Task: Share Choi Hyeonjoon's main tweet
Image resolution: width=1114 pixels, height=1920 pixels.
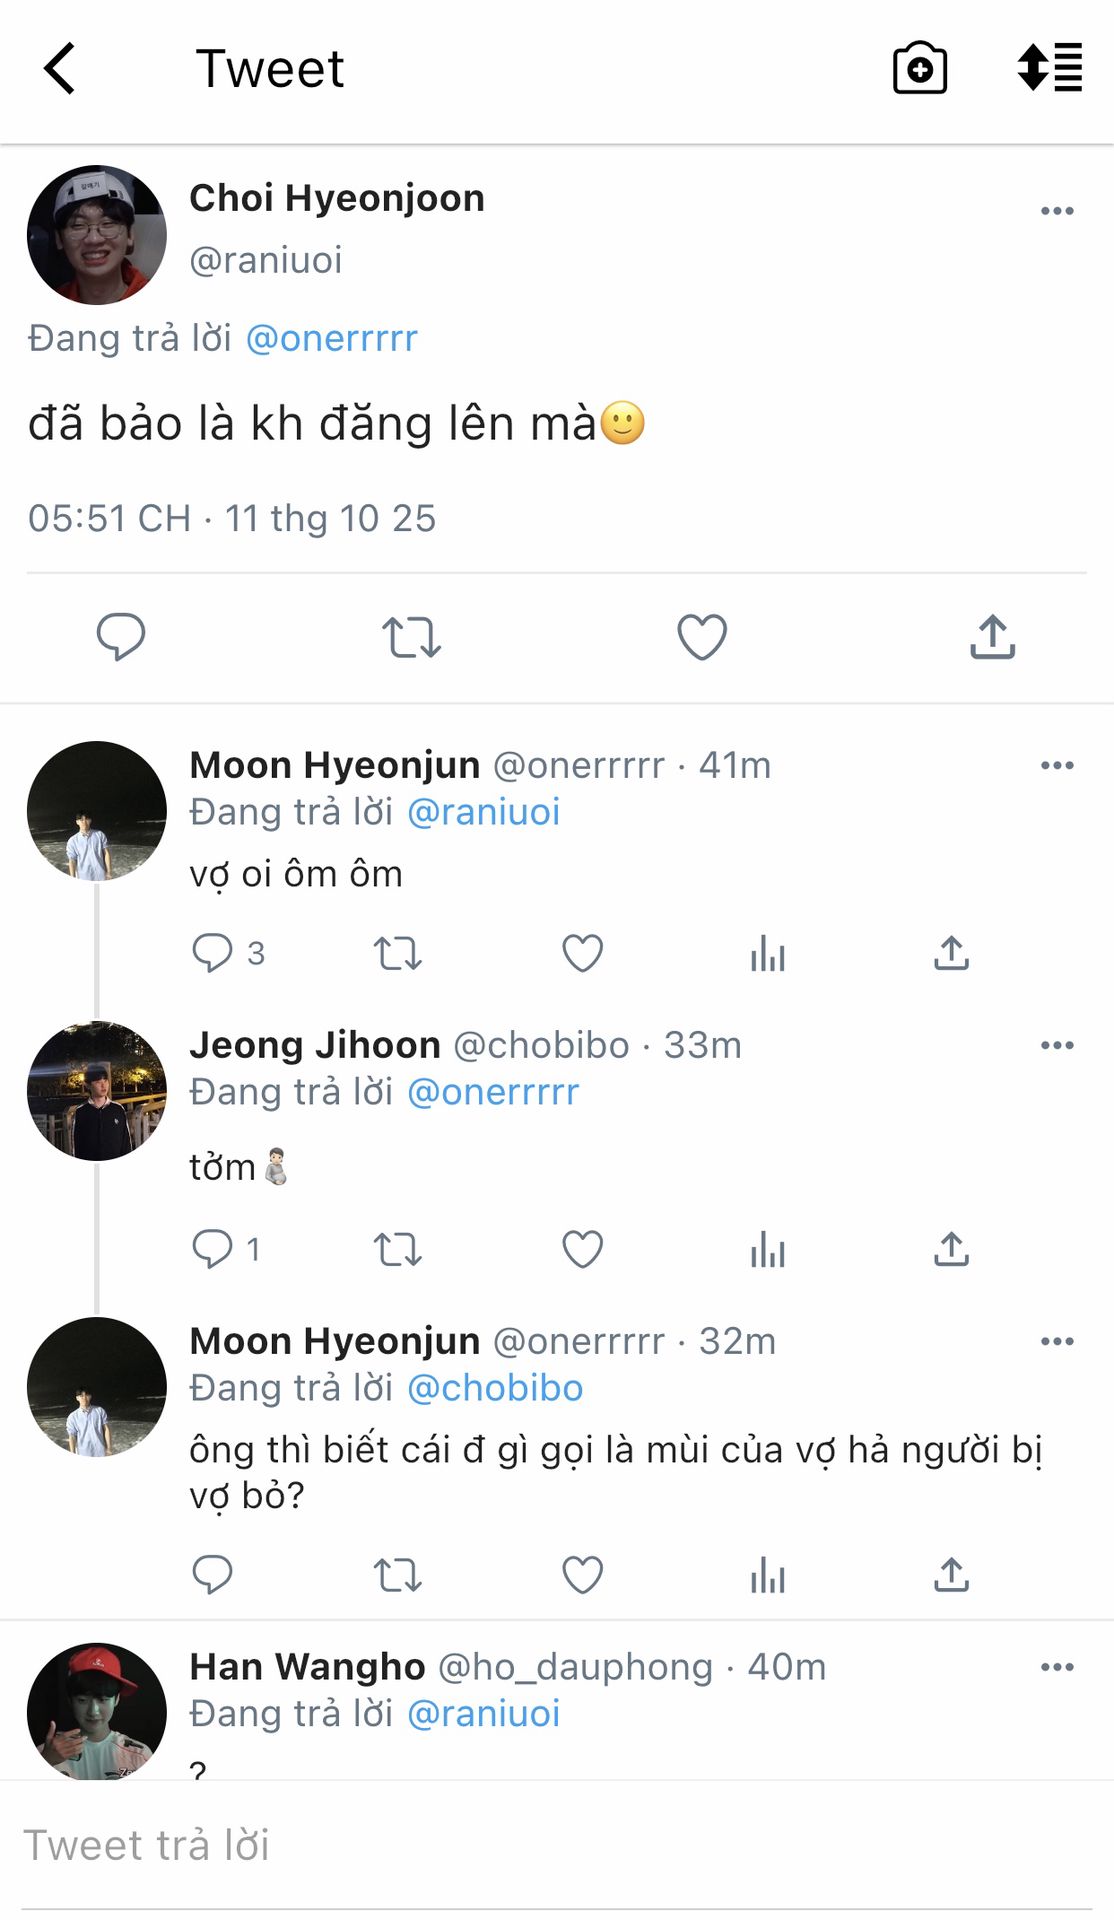Action: (x=992, y=637)
